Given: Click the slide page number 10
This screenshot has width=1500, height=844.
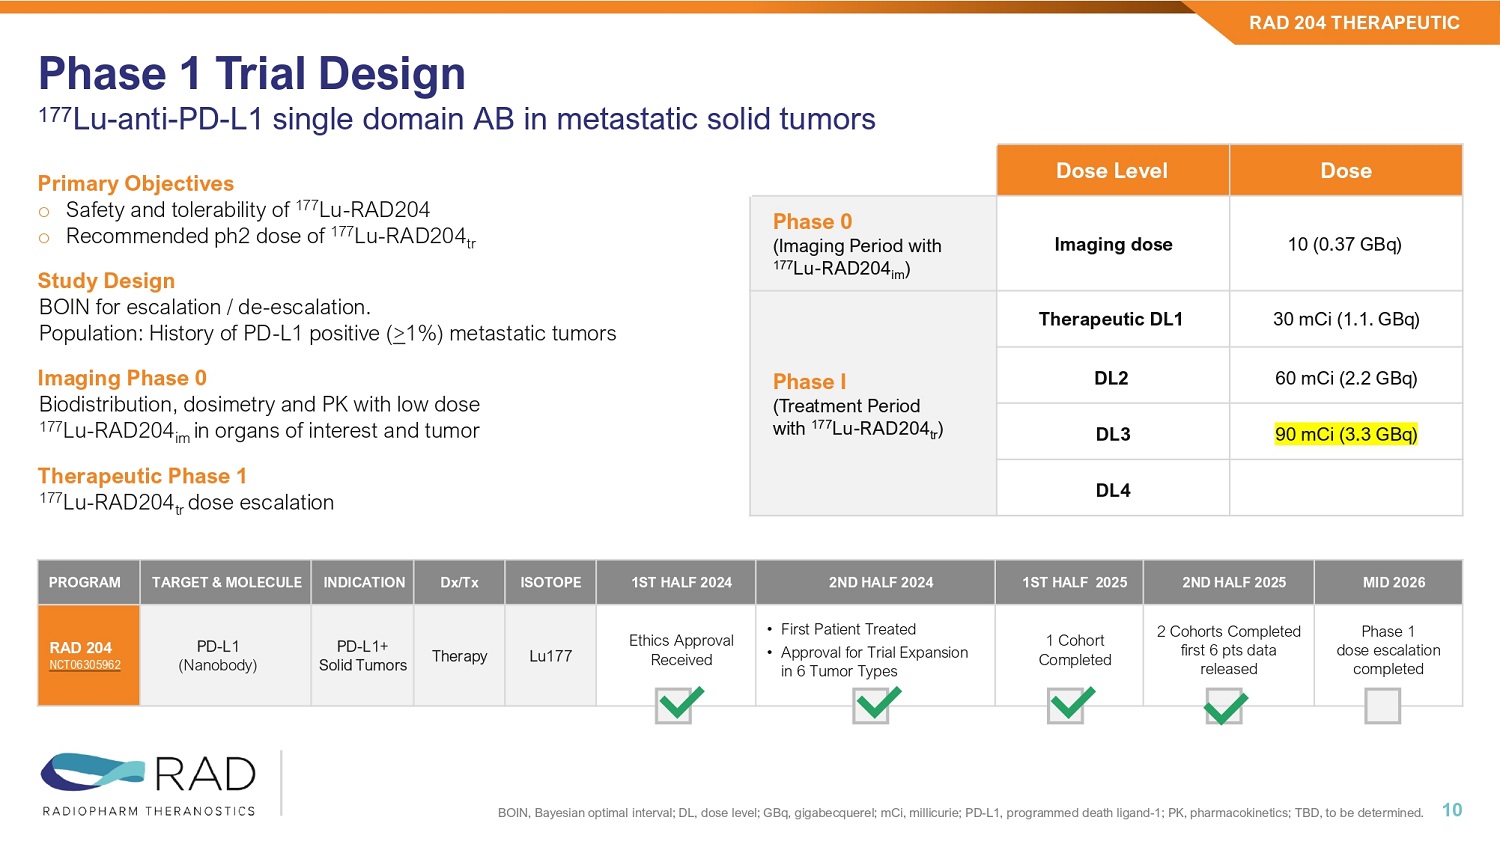Looking at the screenshot, I should pyautogui.click(x=1451, y=810).
